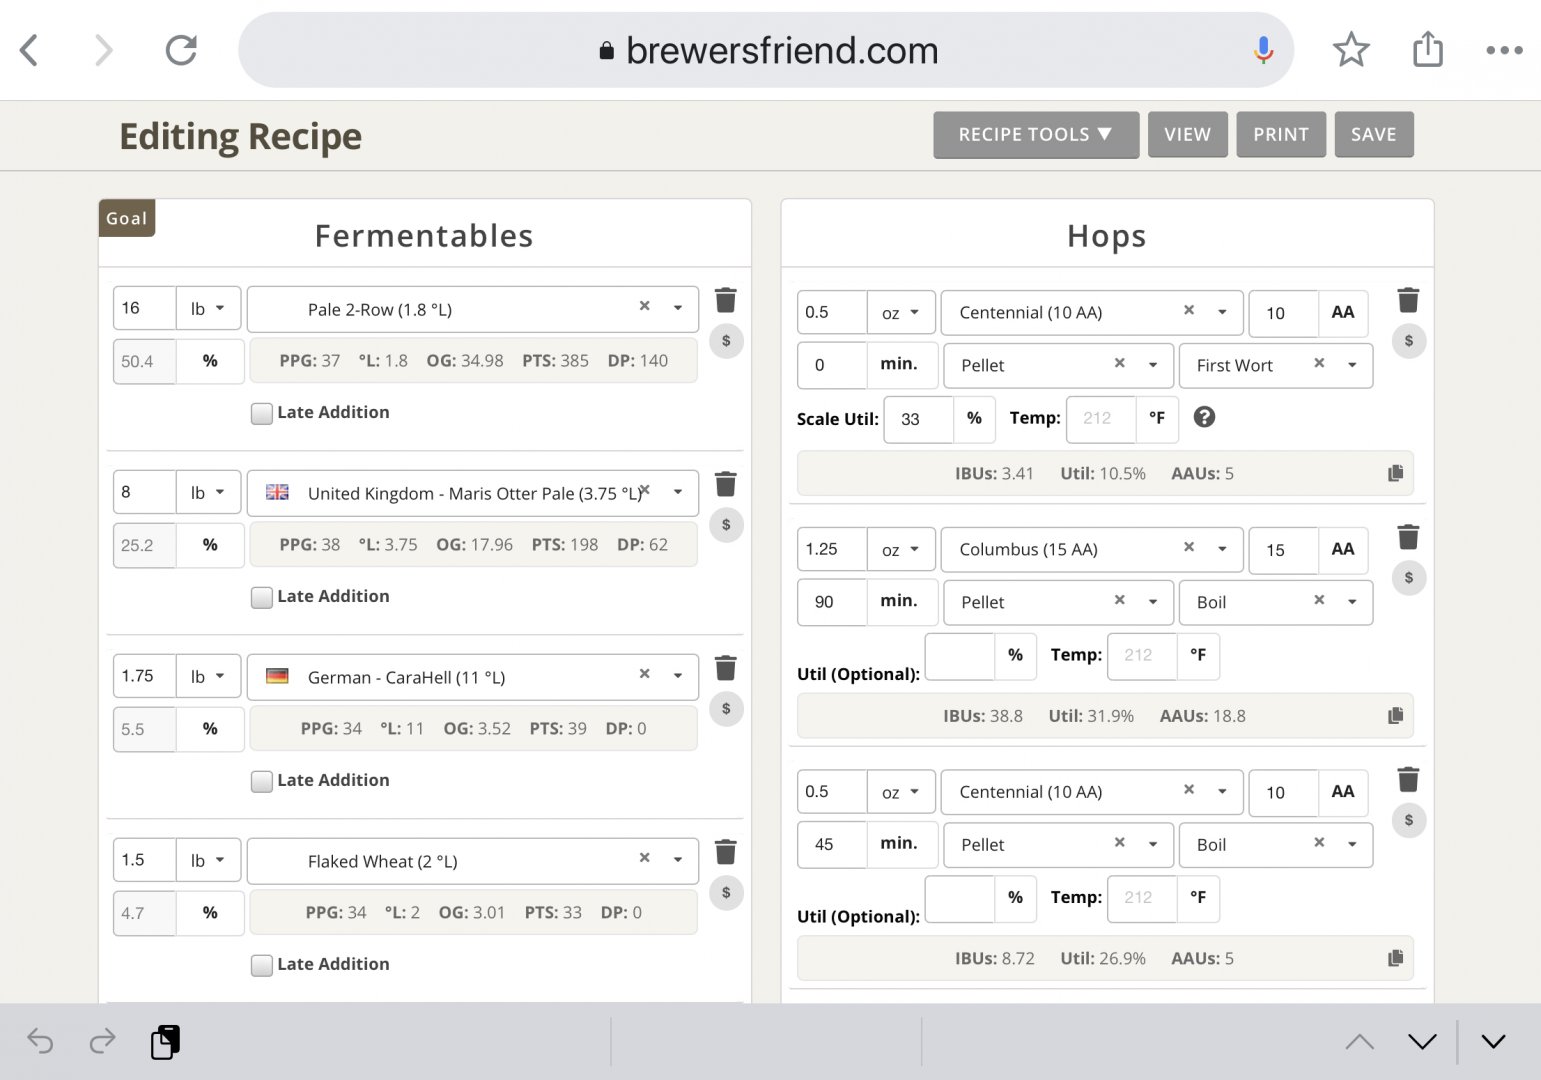Image resolution: width=1541 pixels, height=1080 pixels.
Task: Open Scale Util help question mark
Action: coord(1205,418)
